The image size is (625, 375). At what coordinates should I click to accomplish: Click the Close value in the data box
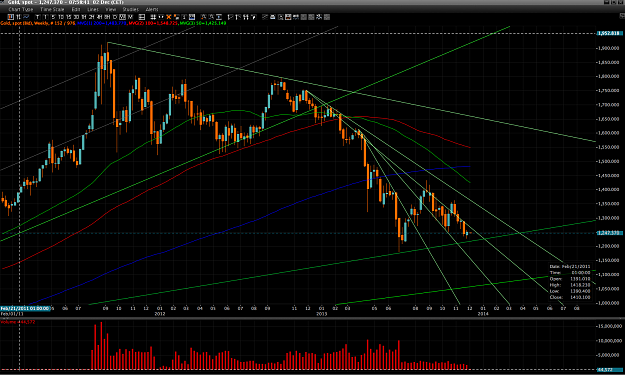point(580,297)
